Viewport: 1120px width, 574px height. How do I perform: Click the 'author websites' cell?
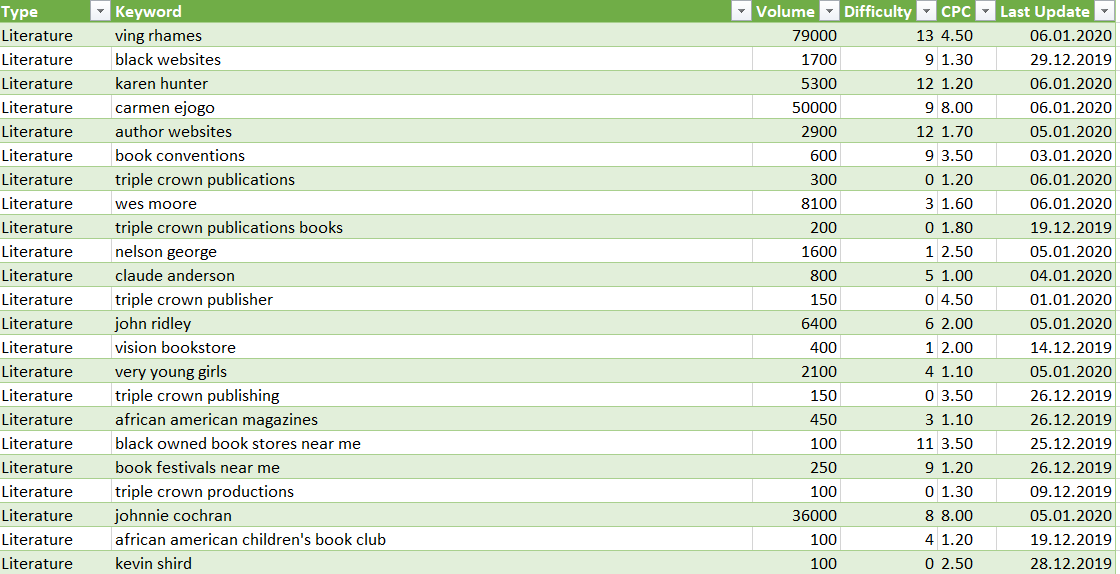431,131
